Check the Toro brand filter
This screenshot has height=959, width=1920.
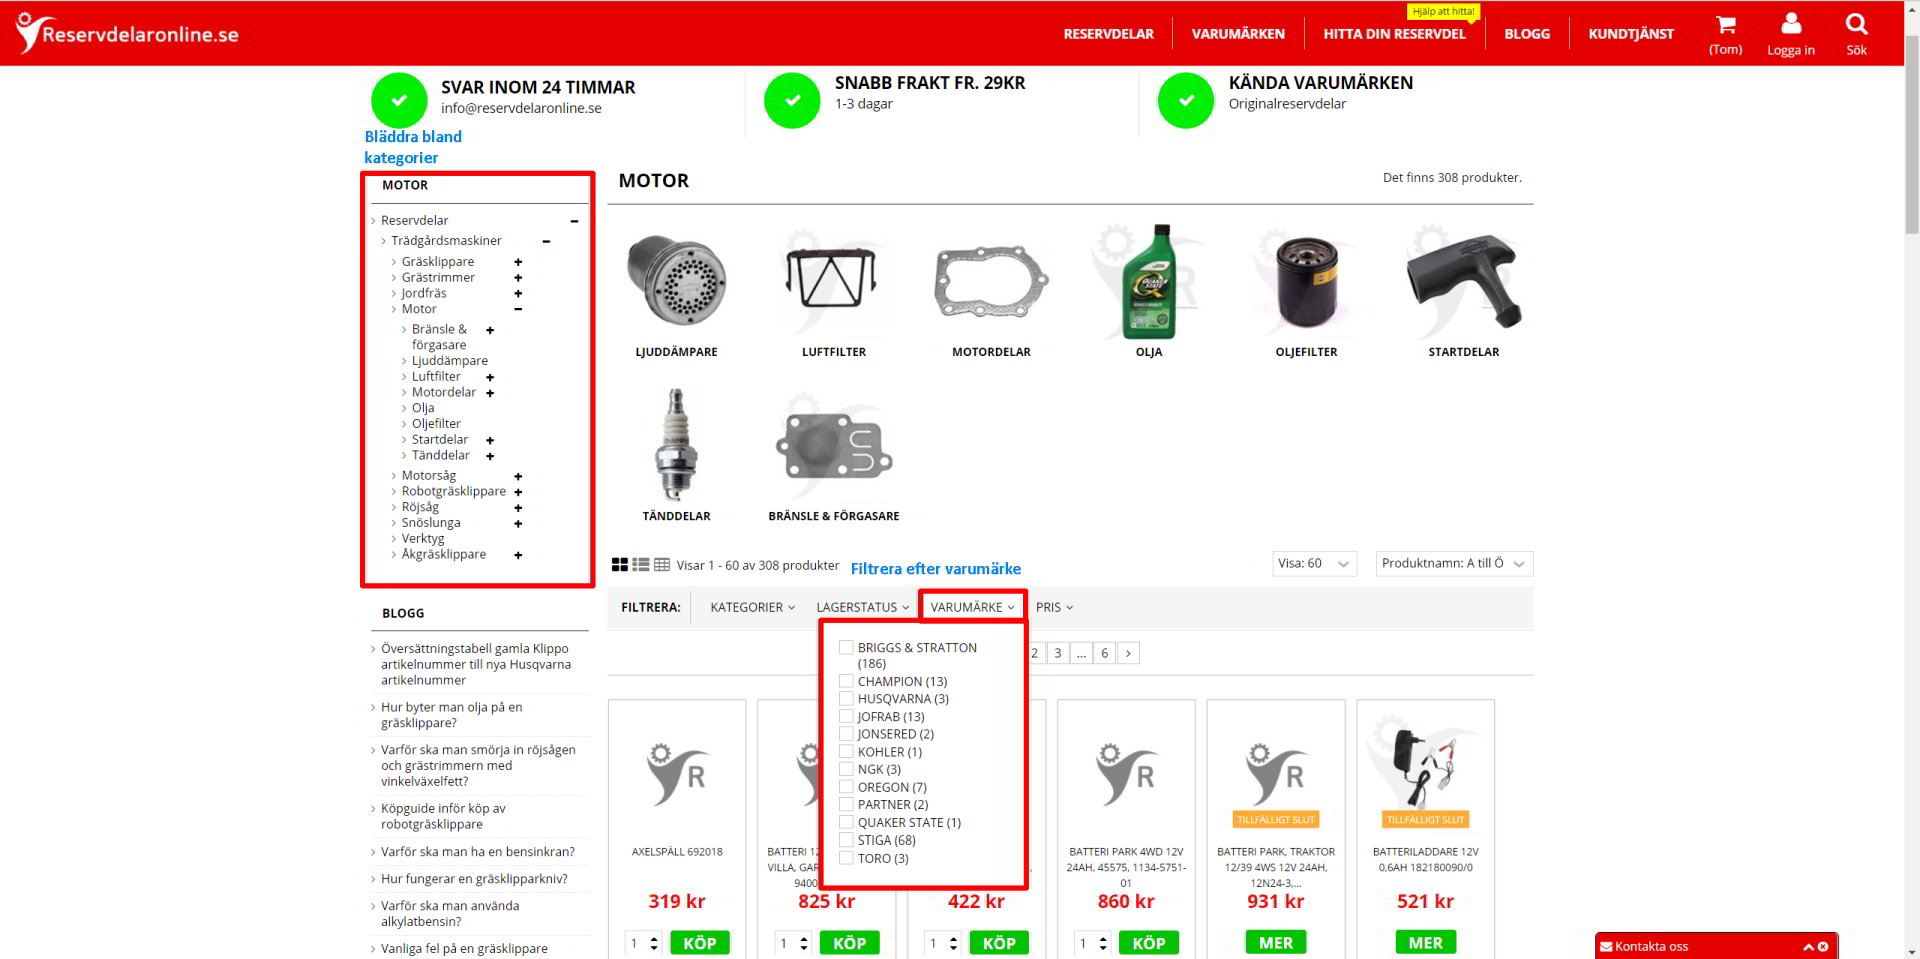click(x=846, y=858)
